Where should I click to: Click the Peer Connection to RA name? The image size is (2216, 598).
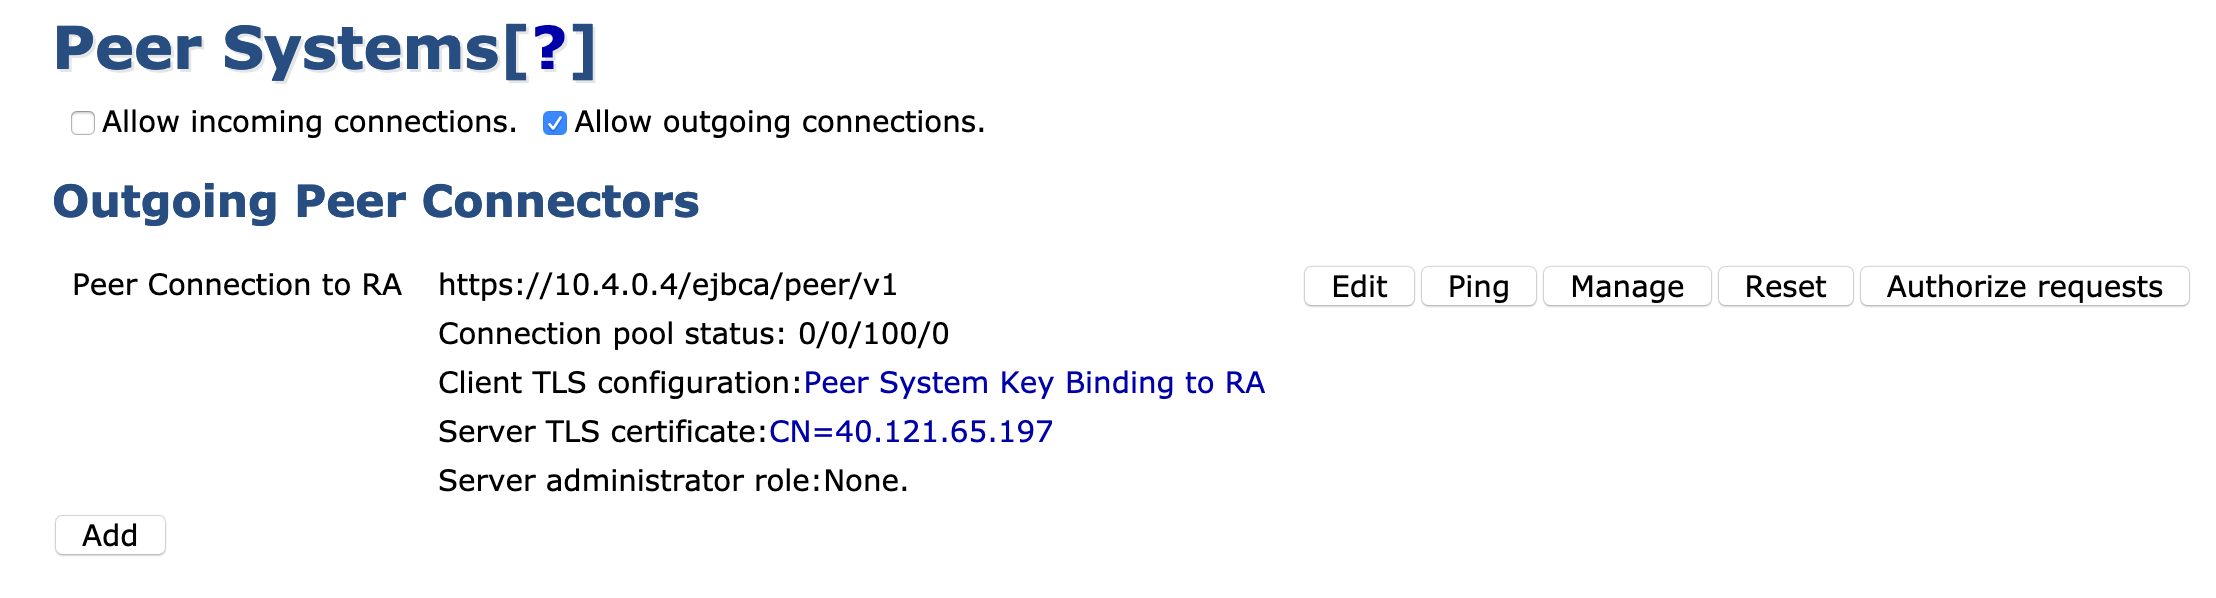pos(237,285)
